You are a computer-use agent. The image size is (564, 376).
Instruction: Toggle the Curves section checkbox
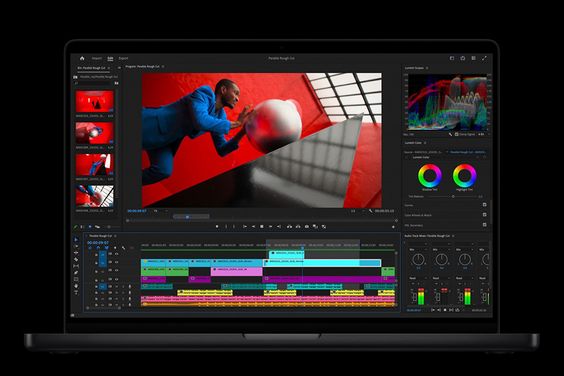(x=485, y=205)
